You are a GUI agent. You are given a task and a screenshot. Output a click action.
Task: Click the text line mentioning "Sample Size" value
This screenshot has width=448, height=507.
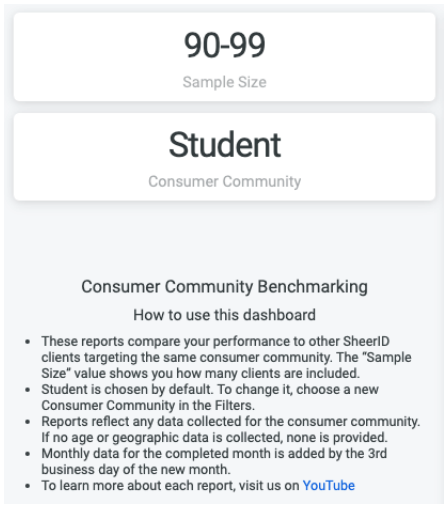coord(226,357)
